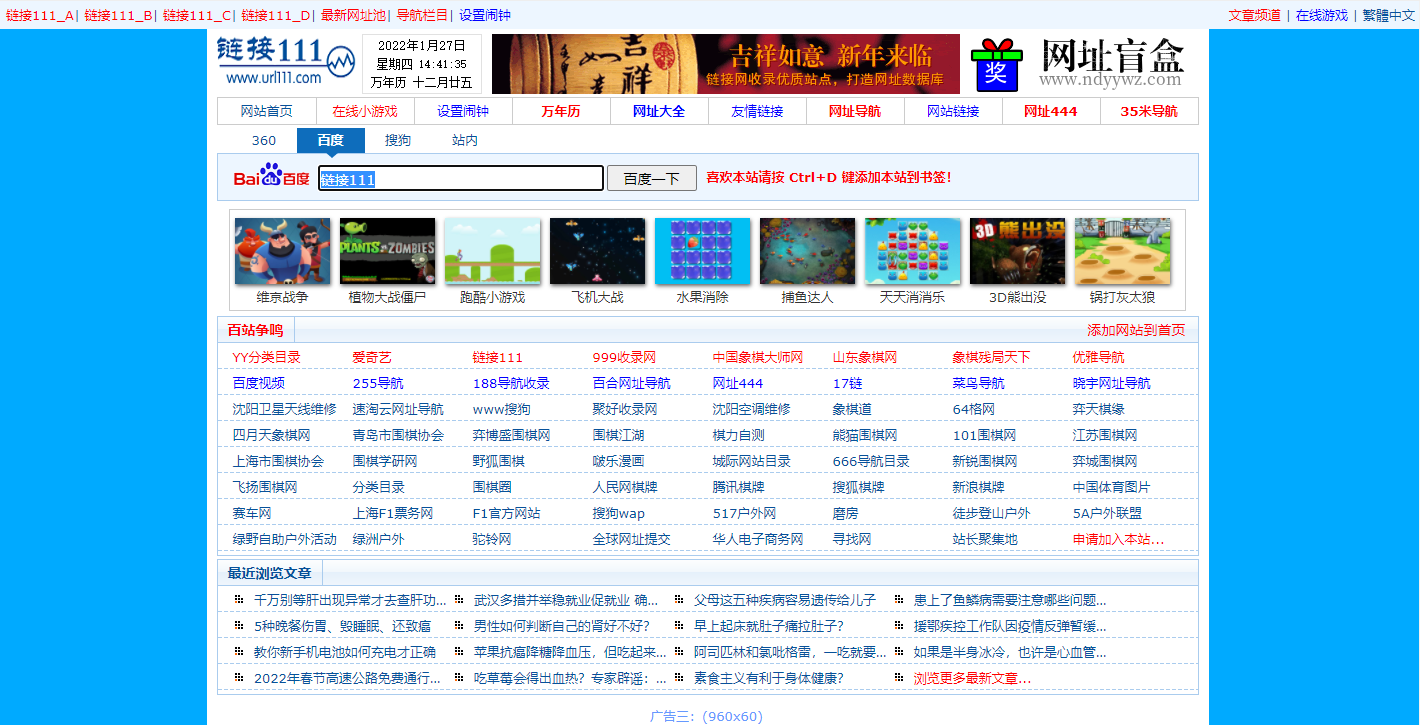
Task: Open 文章频道 link at top right
Action: [x=1255, y=15]
